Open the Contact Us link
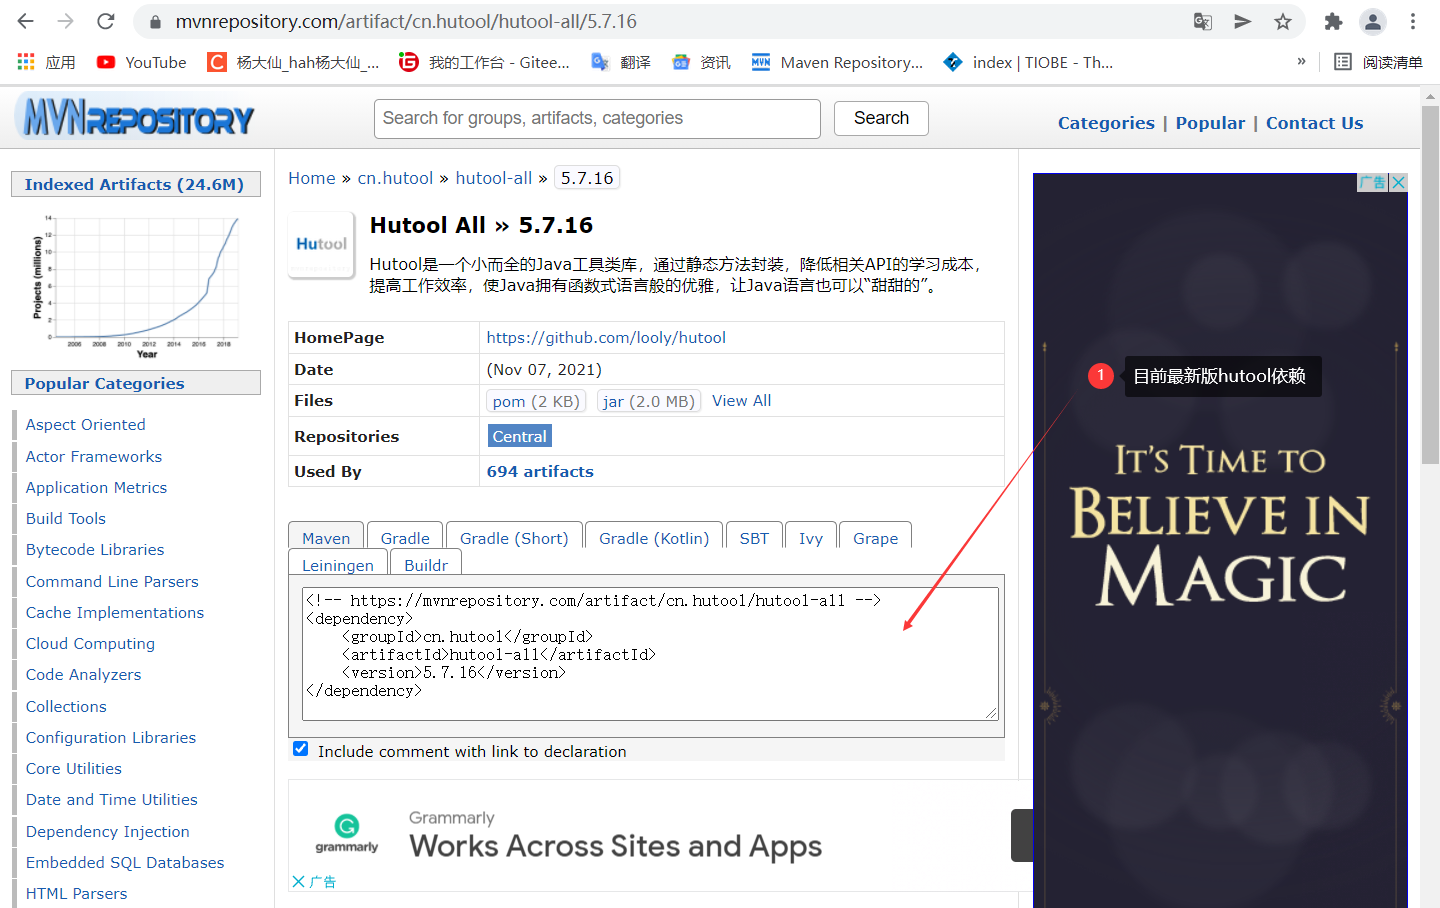The width and height of the screenshot is (1440, 908). click(x=1314, y=123)
